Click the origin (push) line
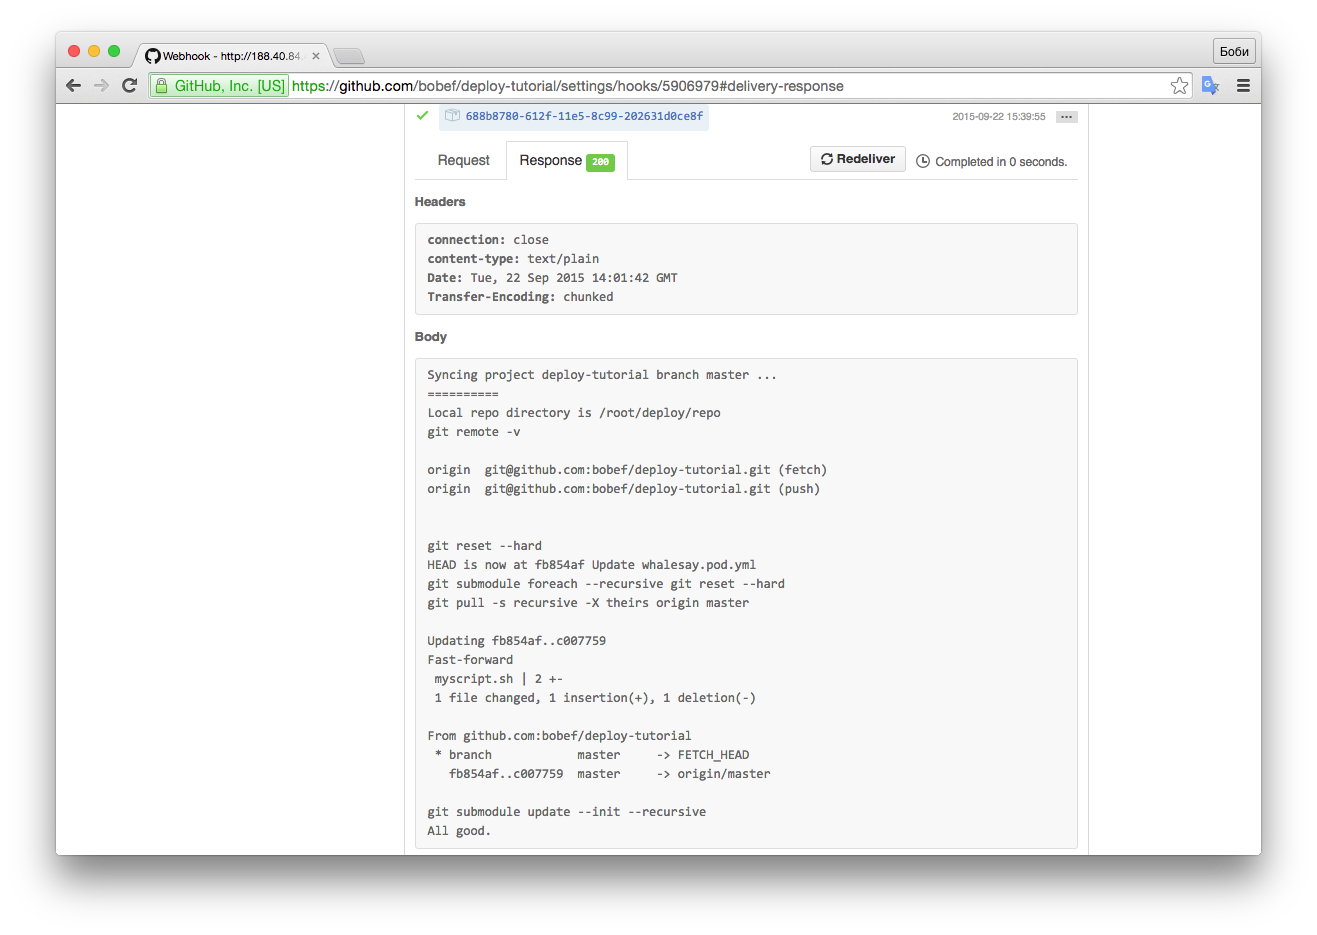 (x=624, y=489)
